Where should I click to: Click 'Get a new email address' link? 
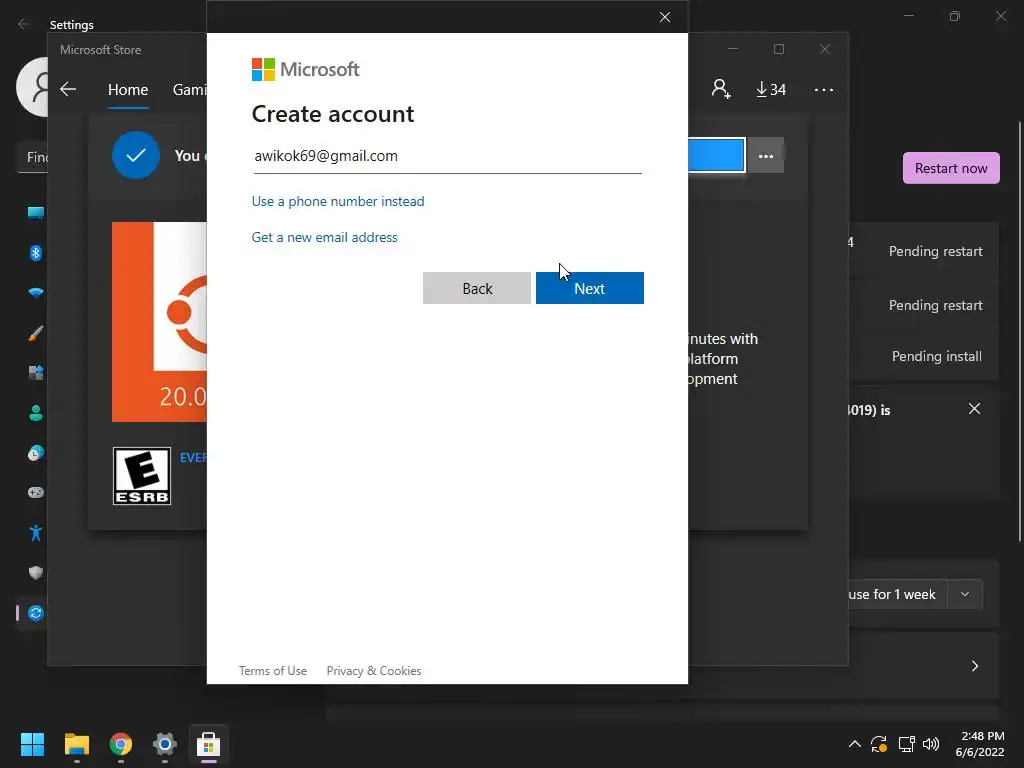coord(325,237)
